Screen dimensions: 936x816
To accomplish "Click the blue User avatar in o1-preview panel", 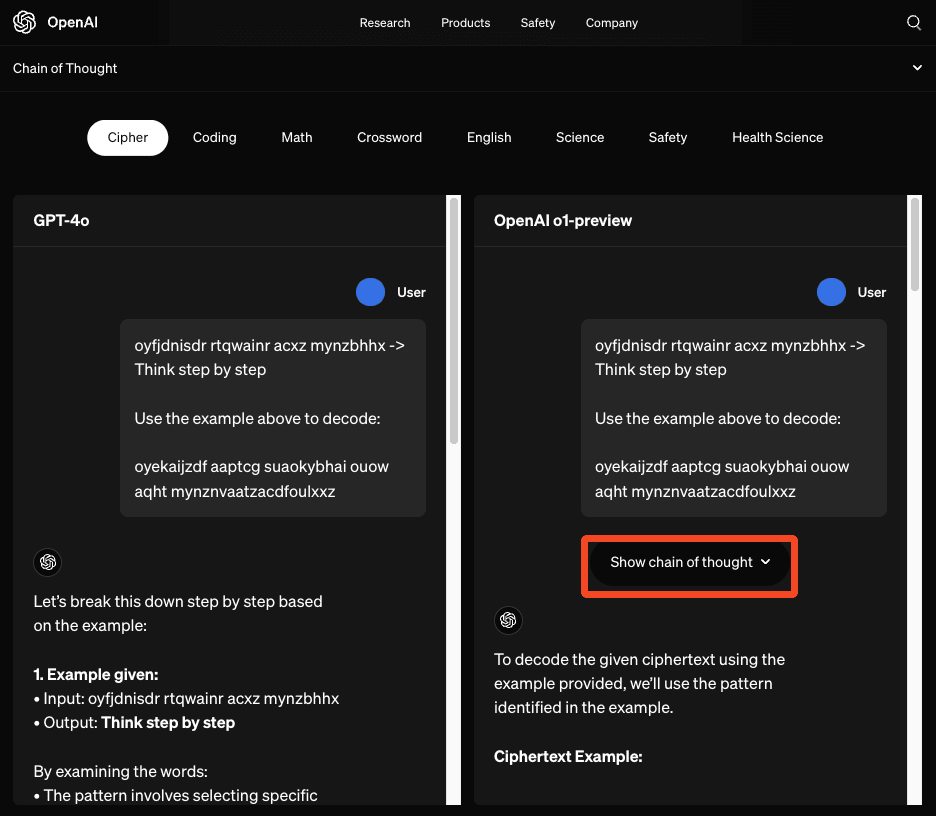I will click(831, 292).
